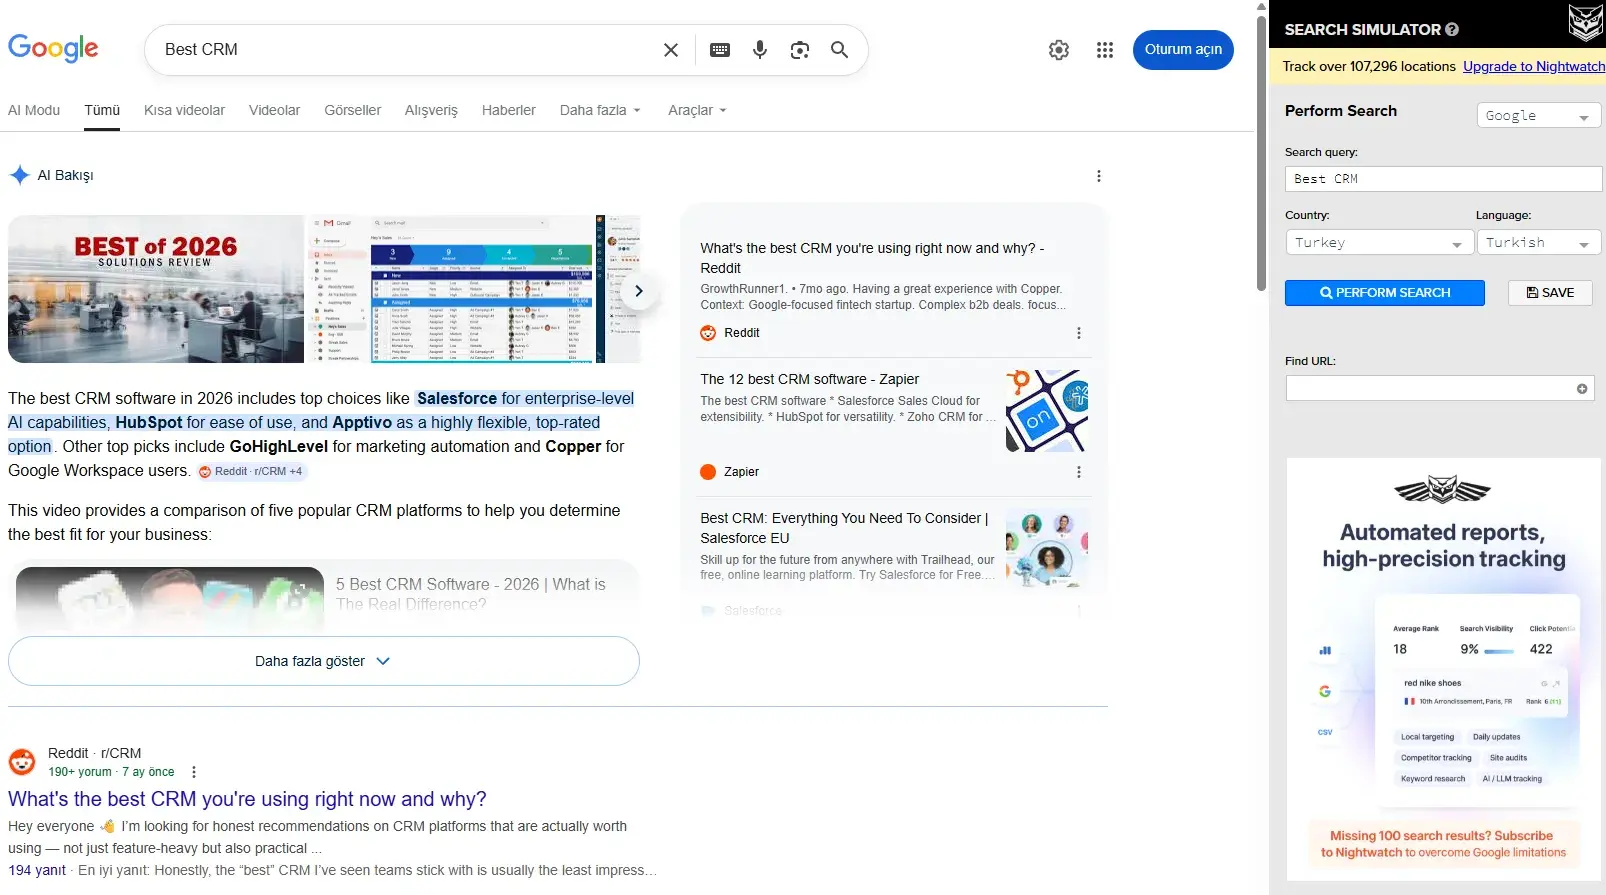Switch to the Videolar tab

274,110
